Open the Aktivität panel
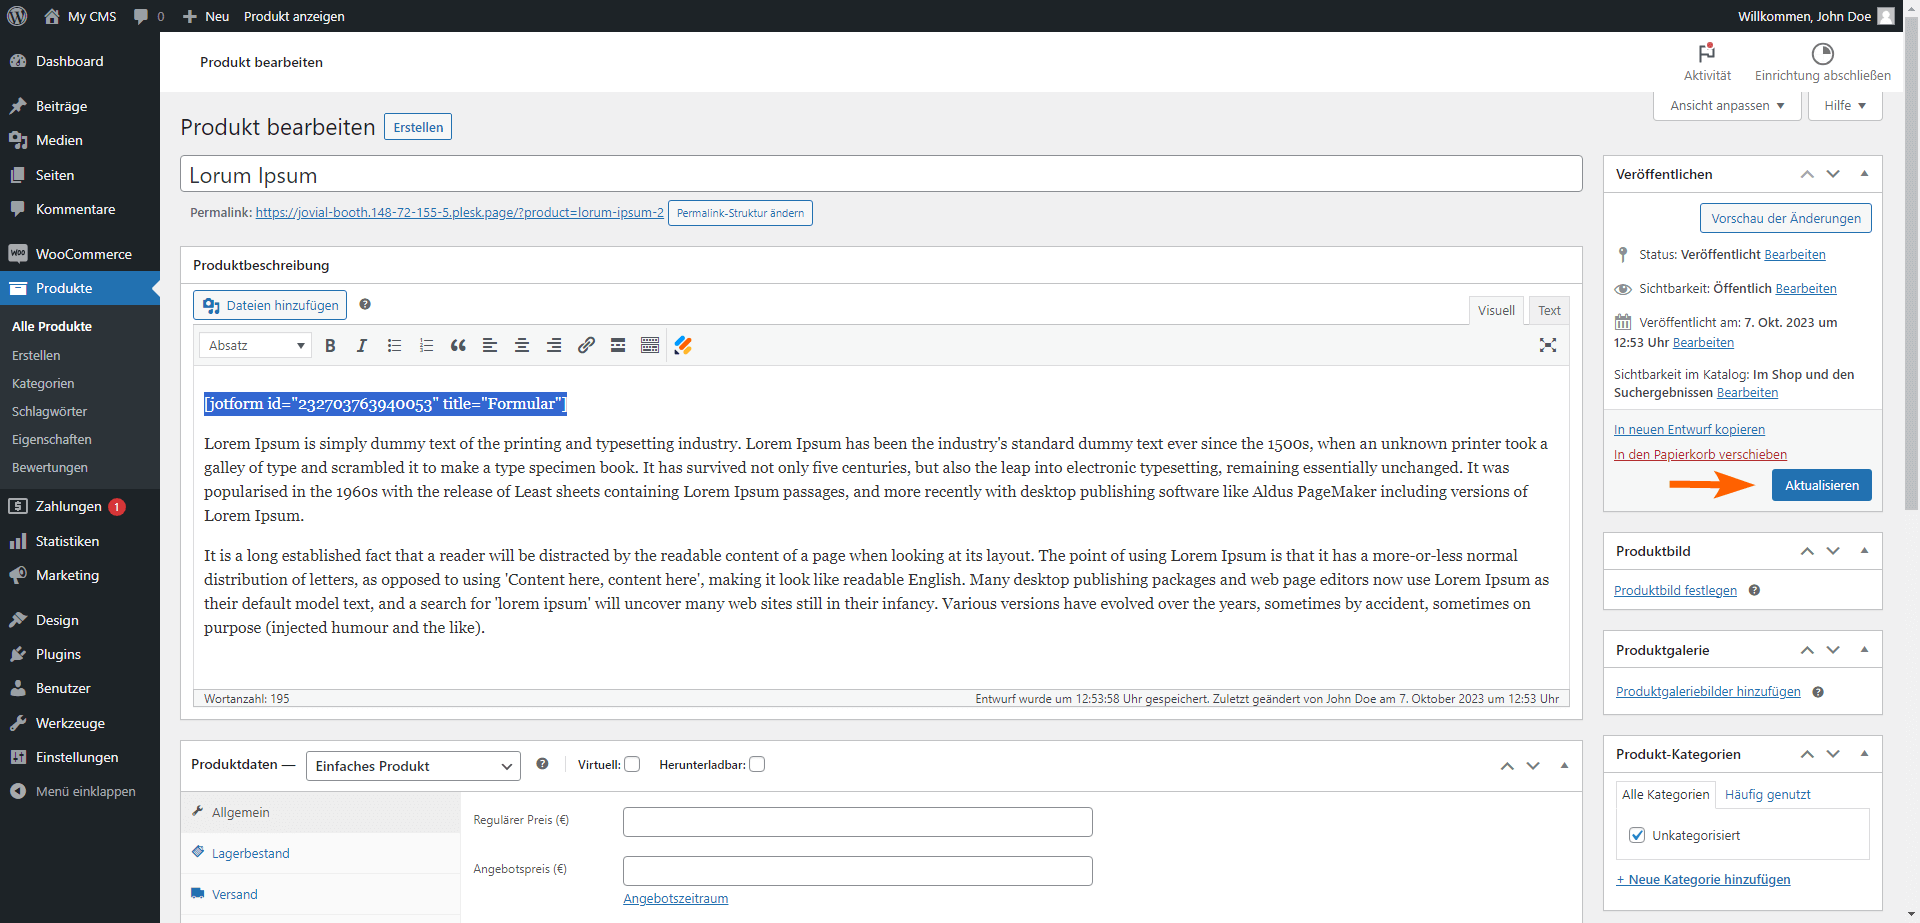 [x=1707, y=62]
